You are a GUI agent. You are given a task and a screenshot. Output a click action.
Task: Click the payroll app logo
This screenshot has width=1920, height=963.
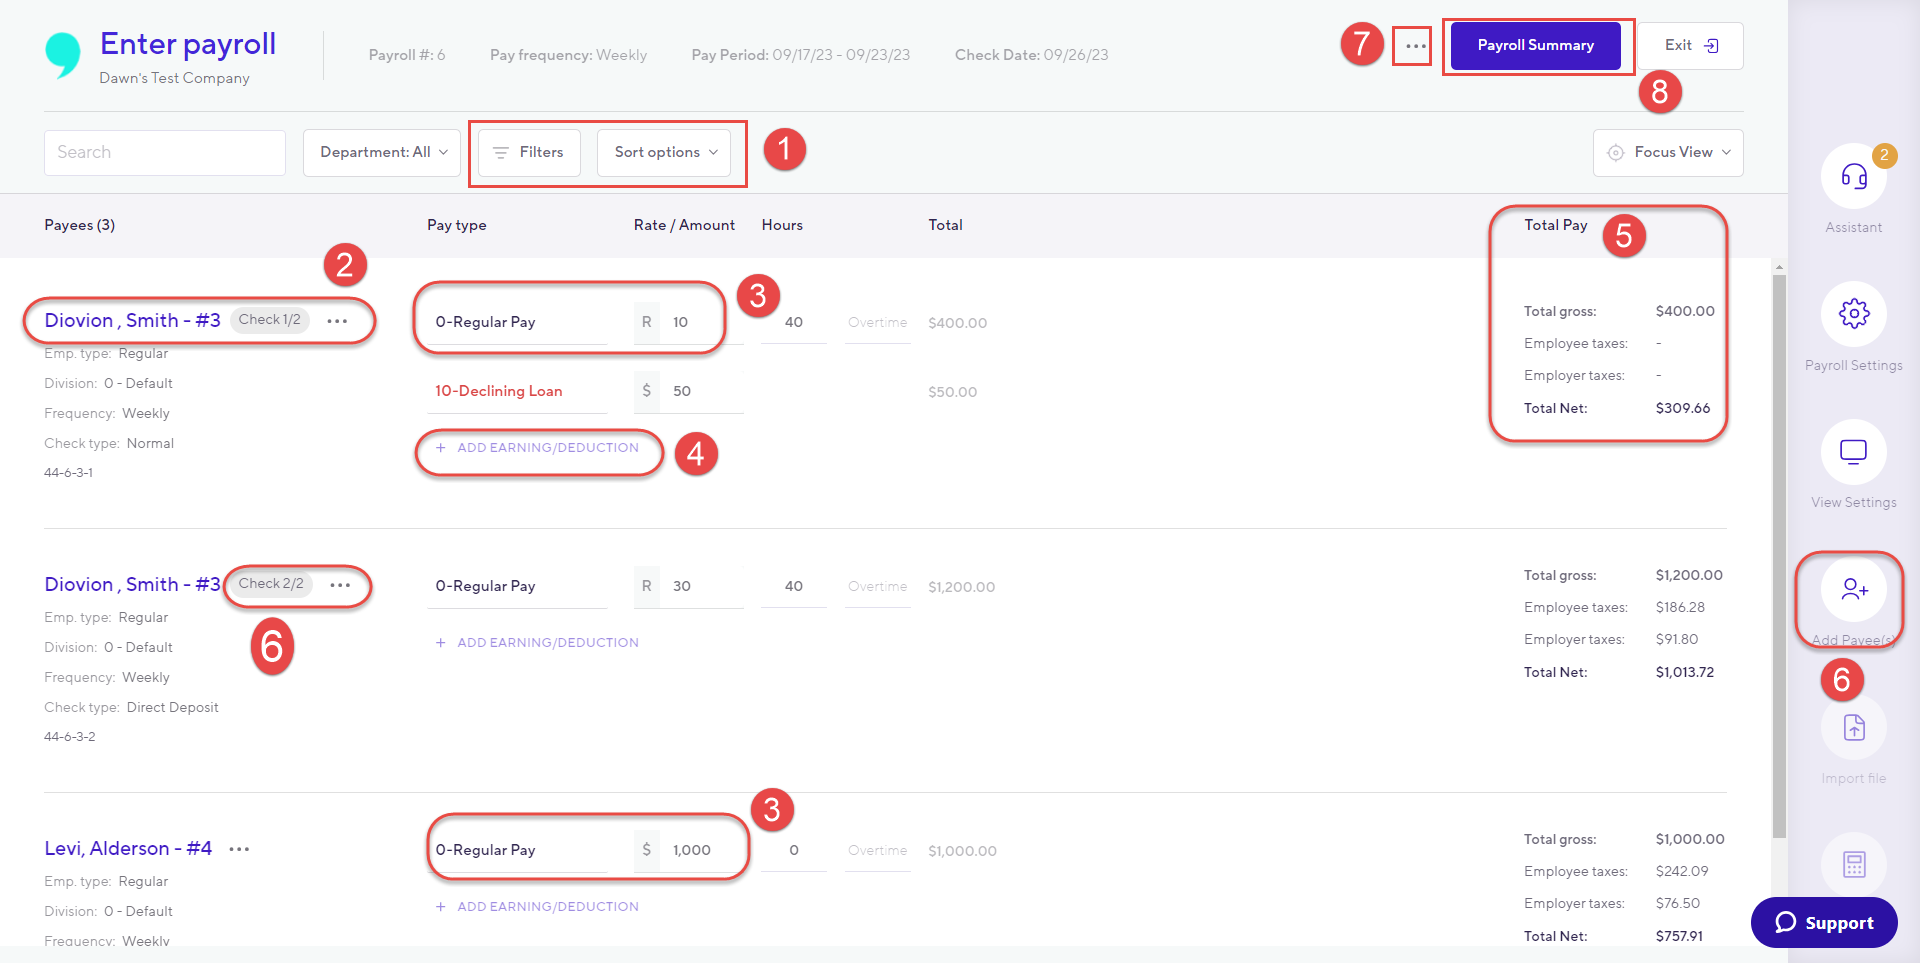pos(62,55)
